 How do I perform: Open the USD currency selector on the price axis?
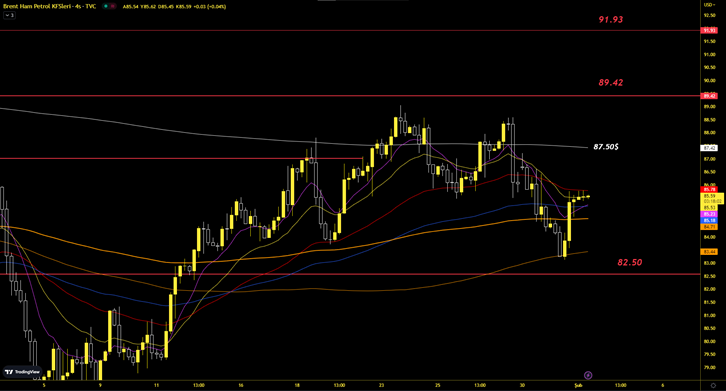708,5
